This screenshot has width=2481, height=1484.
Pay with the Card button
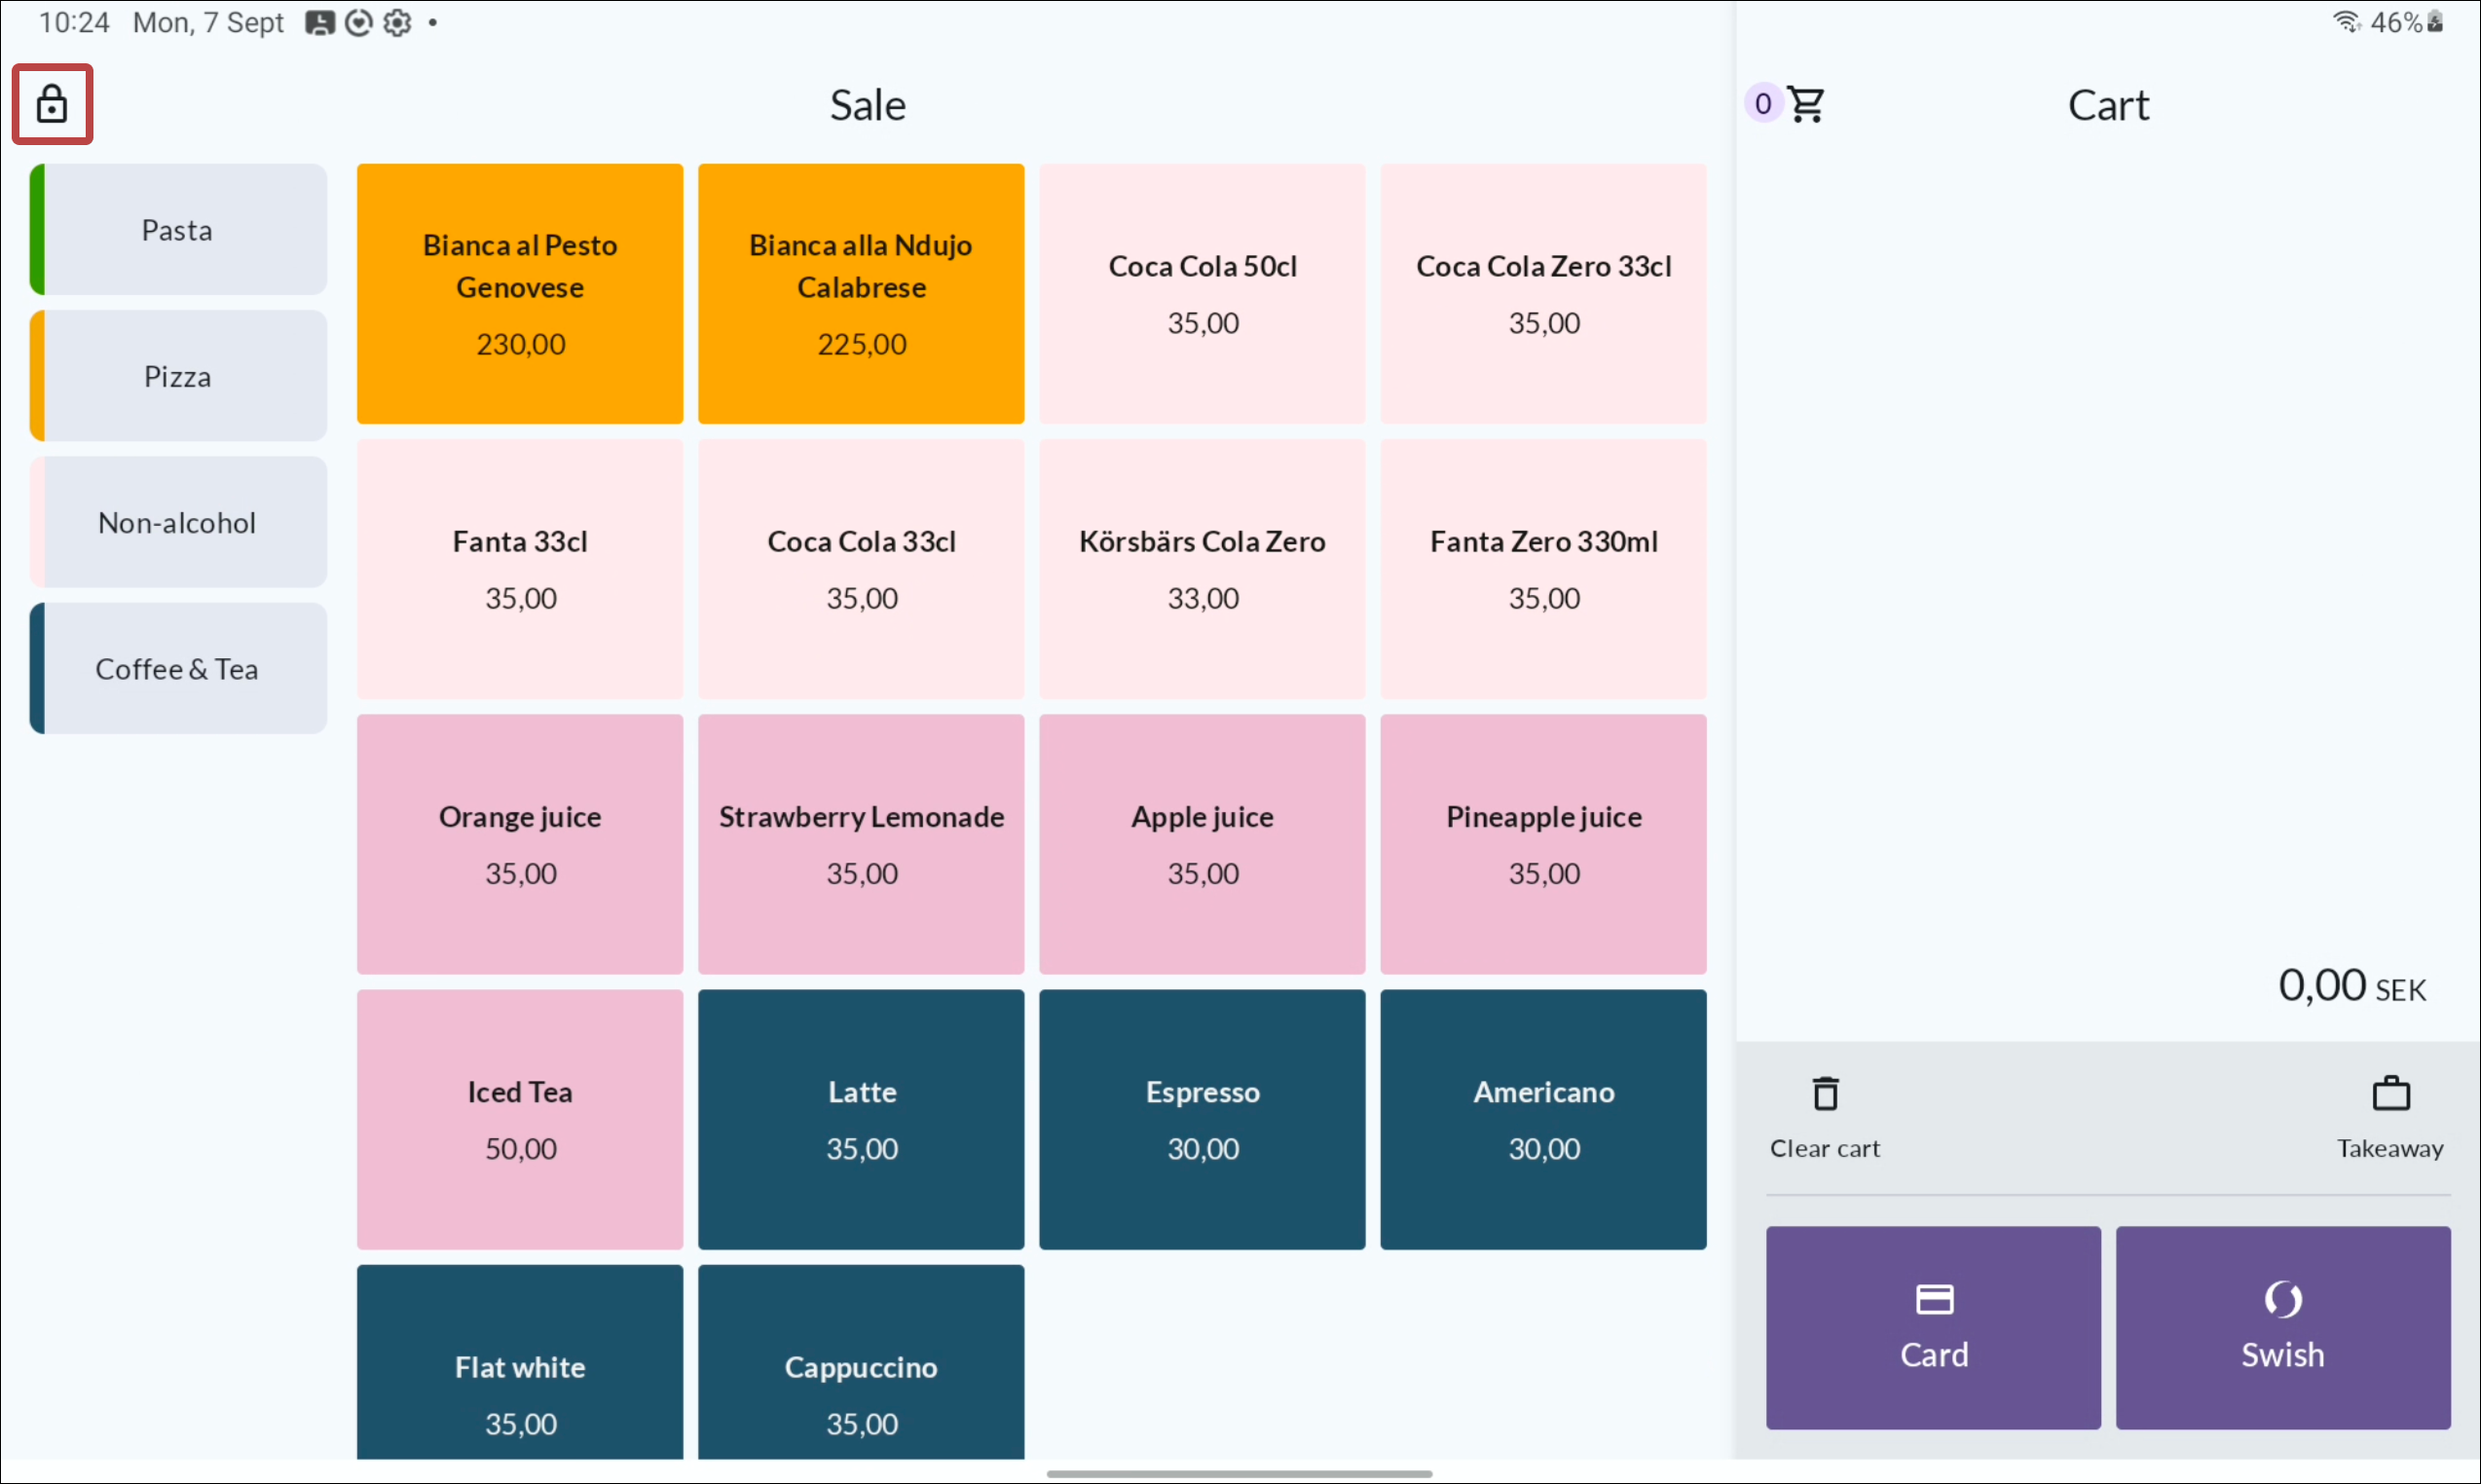(1933, 1327)
